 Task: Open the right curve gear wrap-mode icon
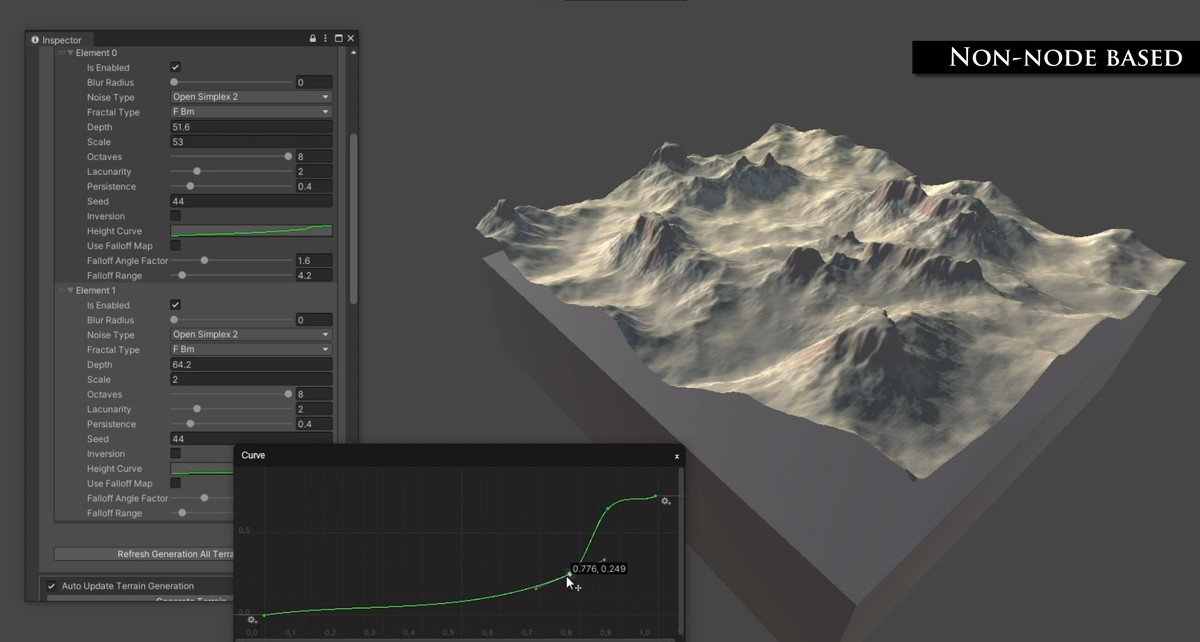[666, 501]
